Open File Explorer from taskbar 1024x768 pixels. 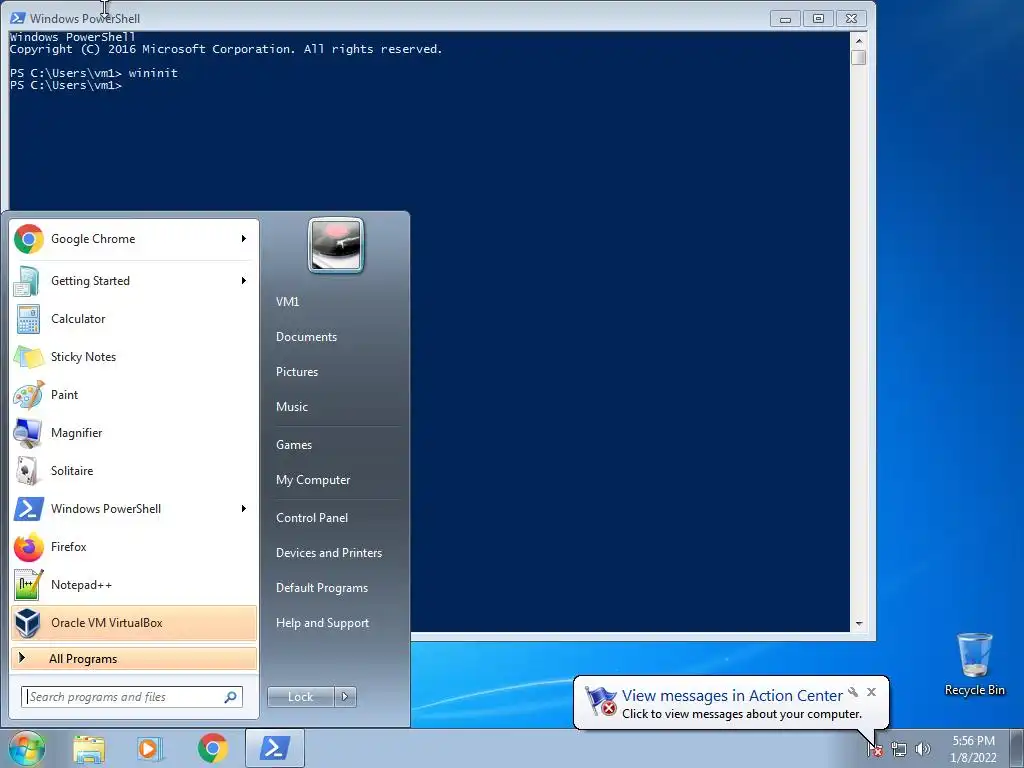[x=89, y=748]
